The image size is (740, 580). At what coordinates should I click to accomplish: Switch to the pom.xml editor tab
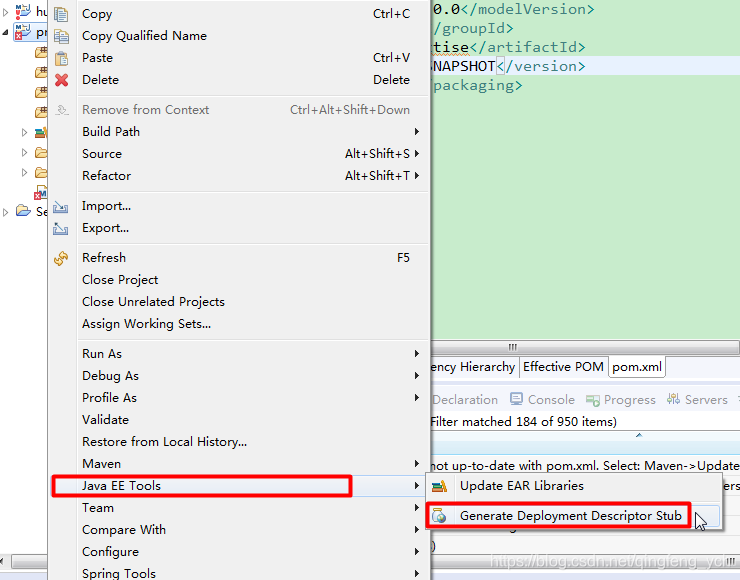click(637, 367)
